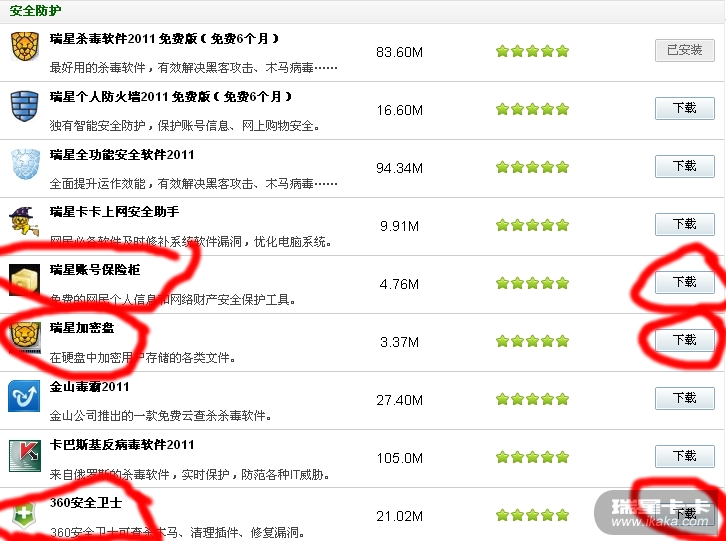
Task: Click the Kaspersky Anti-Virus 2011 K icon
Action: (x=25, y=455)
